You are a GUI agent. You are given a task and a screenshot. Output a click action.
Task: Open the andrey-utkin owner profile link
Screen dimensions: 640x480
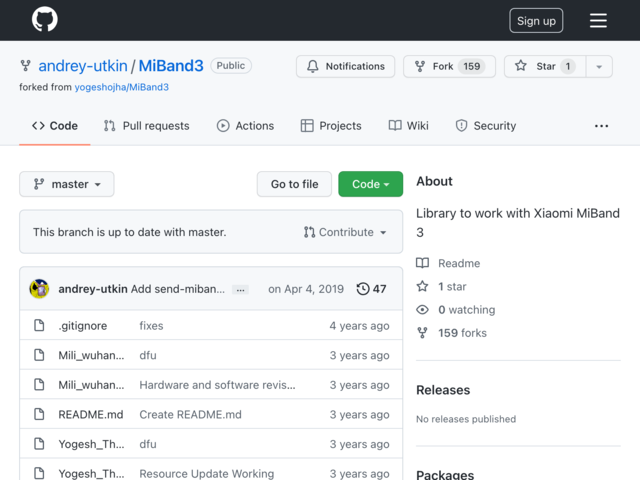tap(83, 66)
